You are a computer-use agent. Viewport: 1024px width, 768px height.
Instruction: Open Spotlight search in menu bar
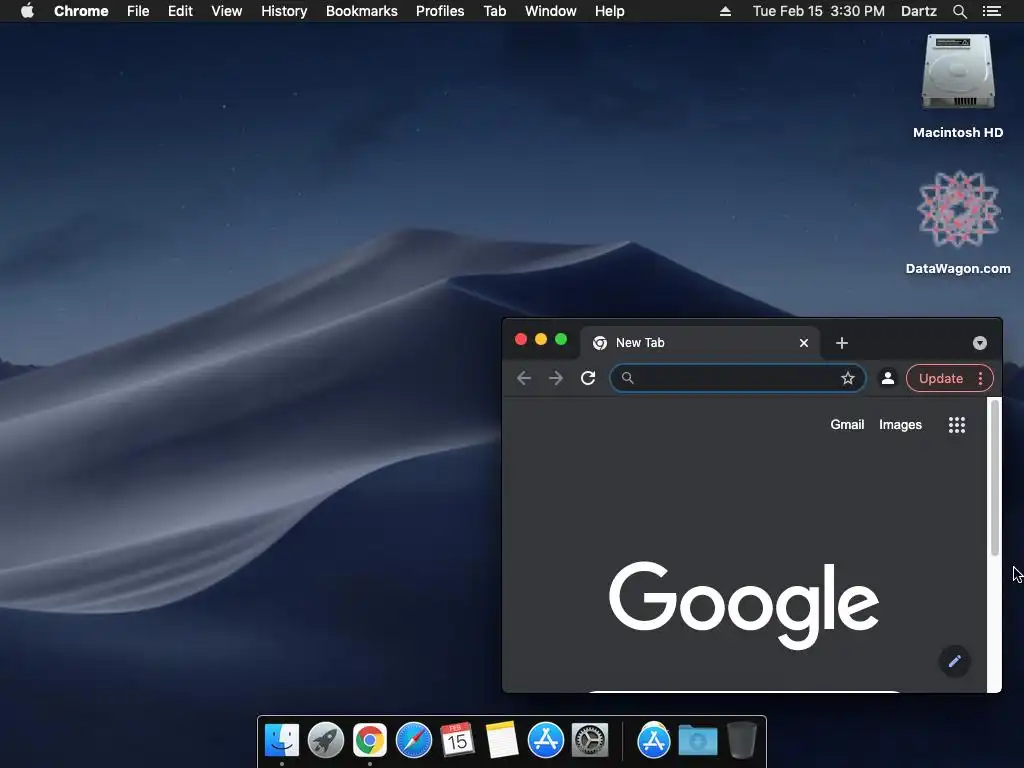pyautogui.click(x=959, y=11)
